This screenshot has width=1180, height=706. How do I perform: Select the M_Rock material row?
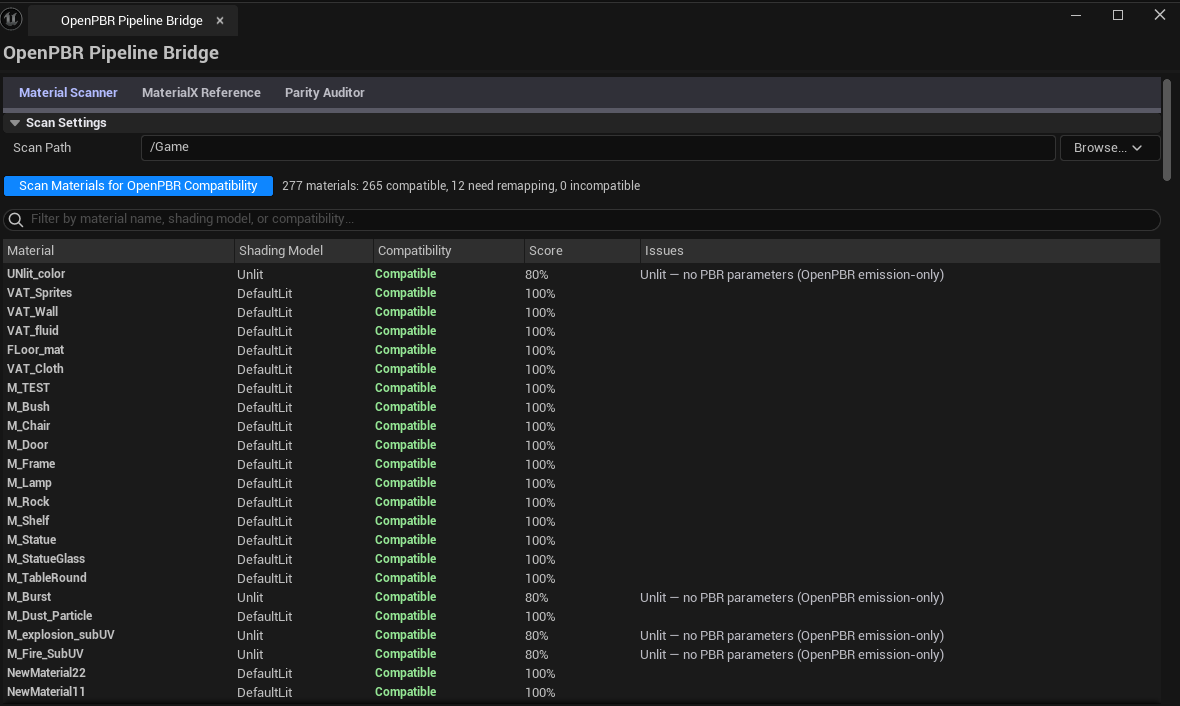[582, 502]
